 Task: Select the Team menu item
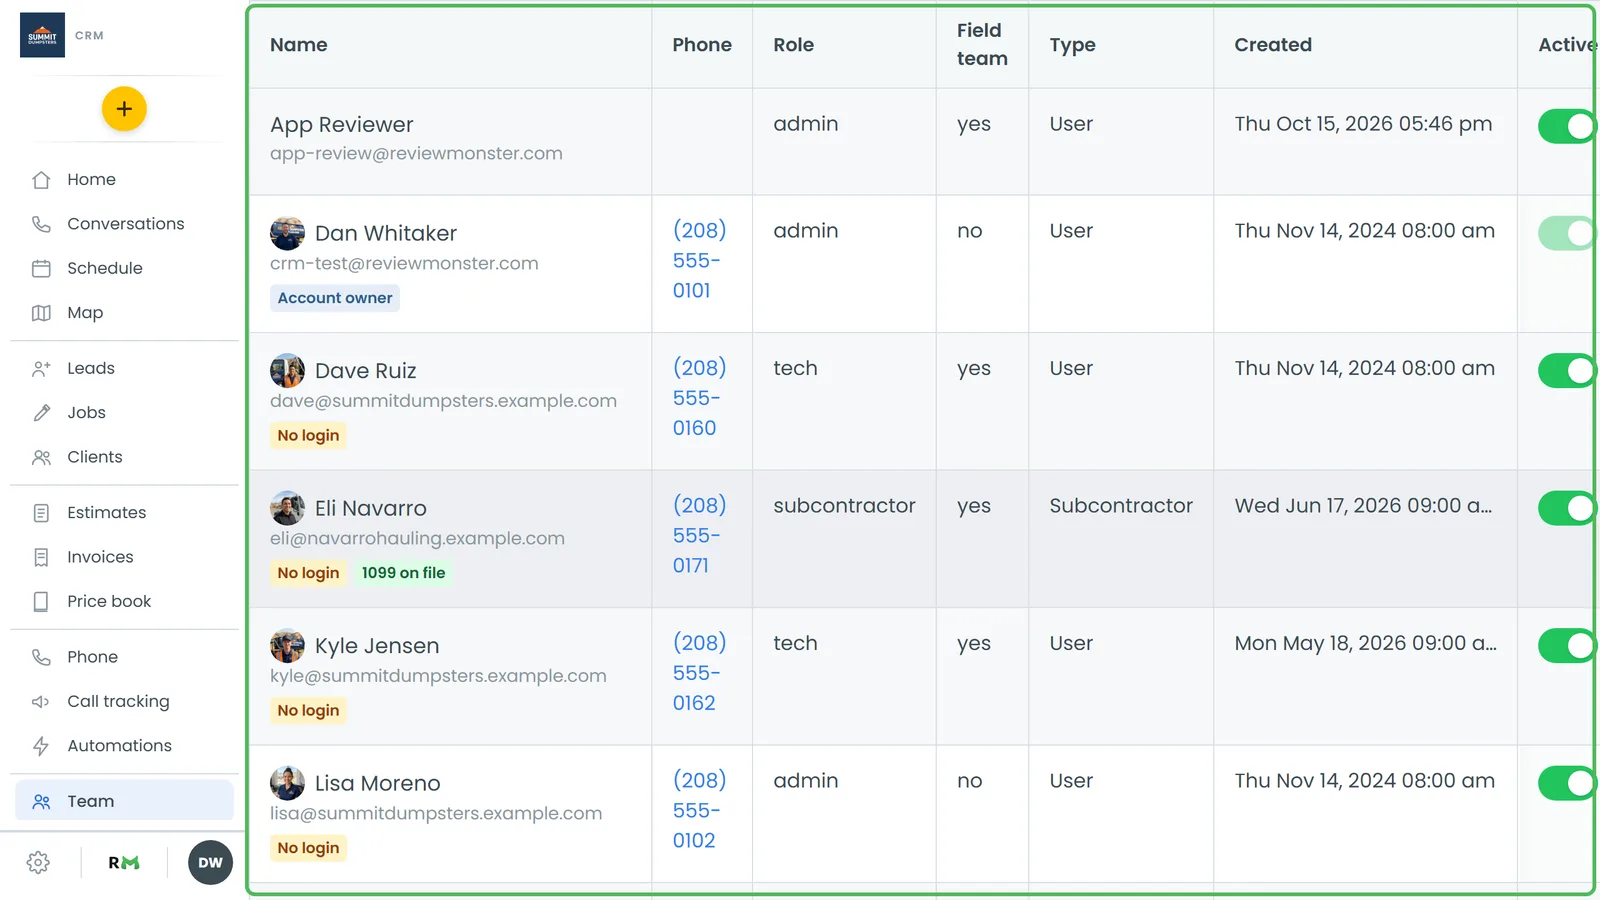click(x=124, y=801)
